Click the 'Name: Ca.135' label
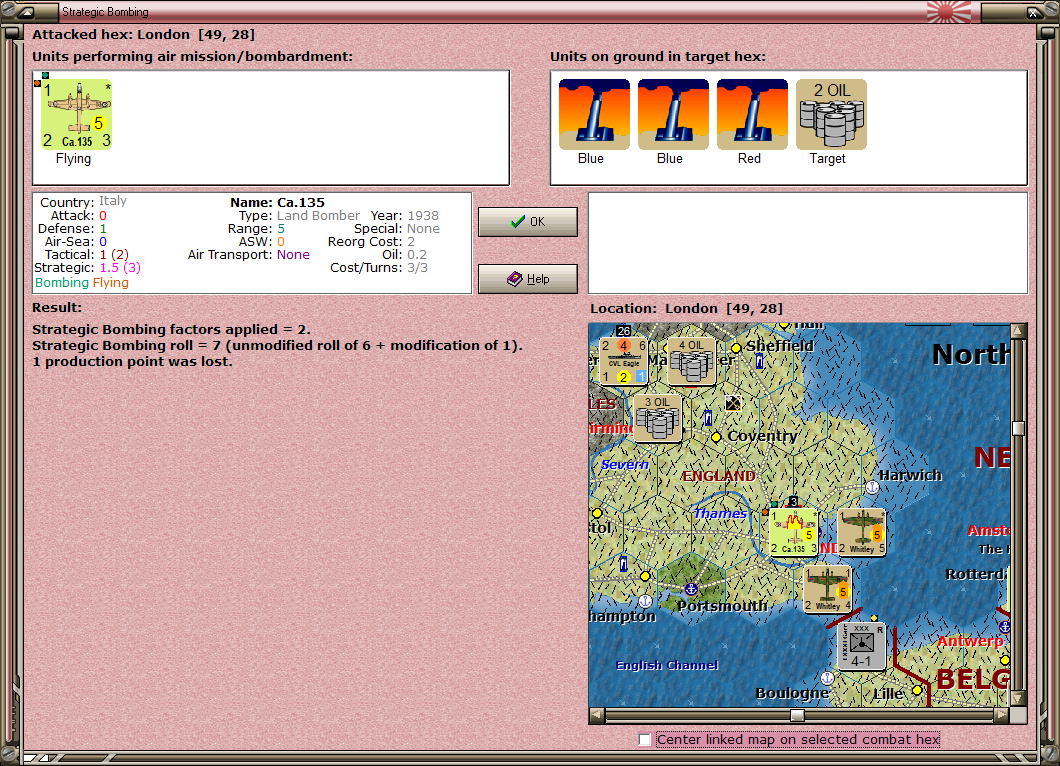Image resolution: width=1060 pixels, height=766 pixels. [277, 203]
